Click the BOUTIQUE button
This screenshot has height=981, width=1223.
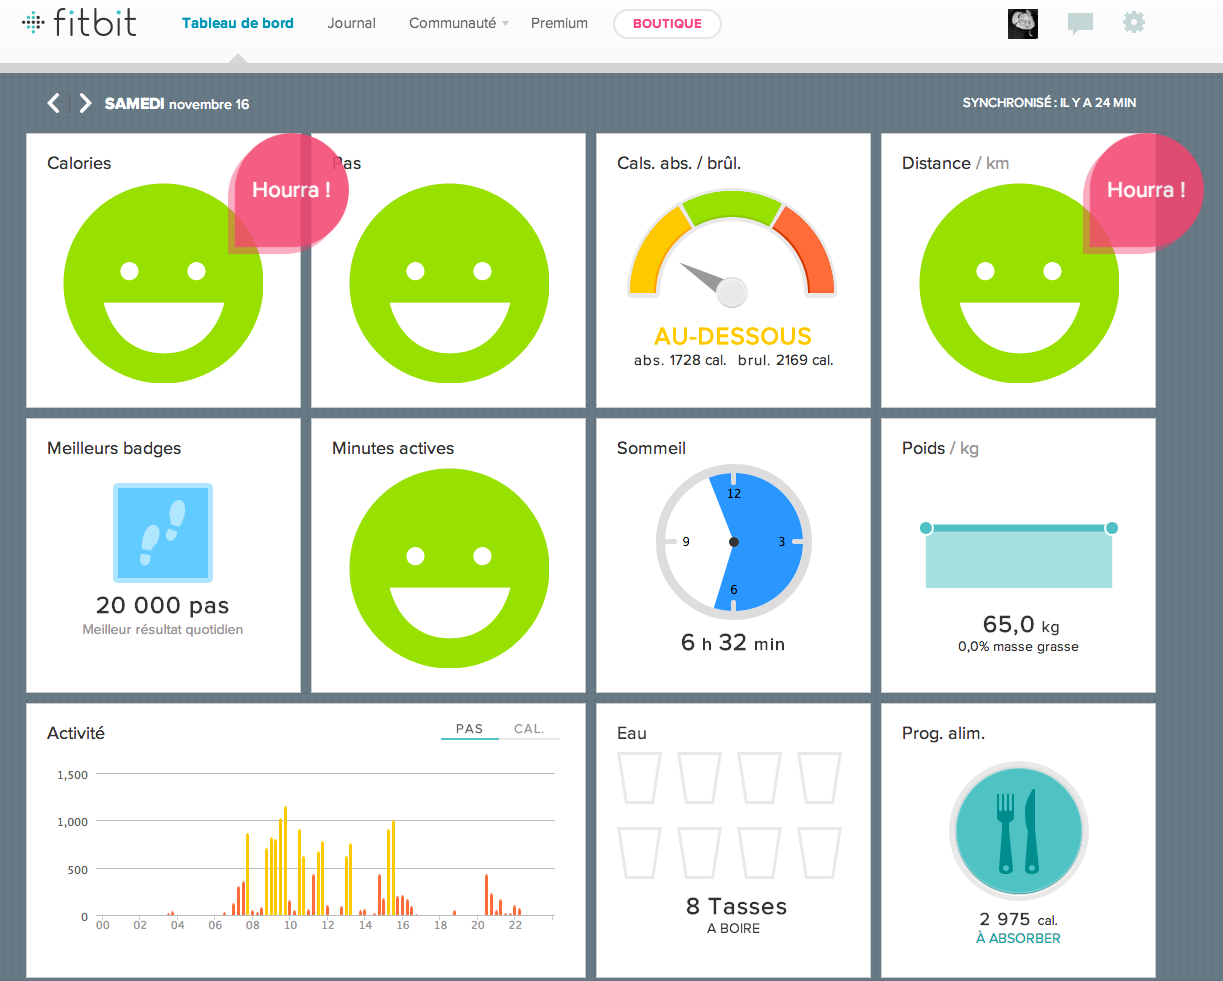coord(667,23)
